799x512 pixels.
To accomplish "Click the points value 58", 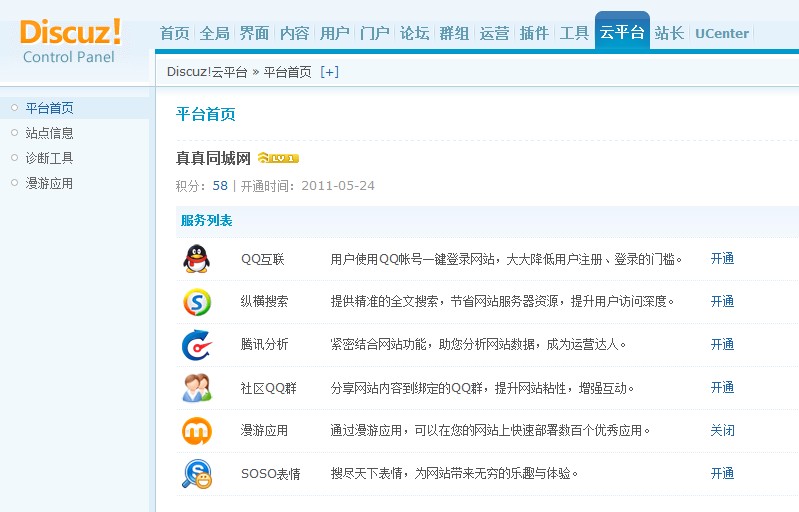I will [x=220, y=185].
